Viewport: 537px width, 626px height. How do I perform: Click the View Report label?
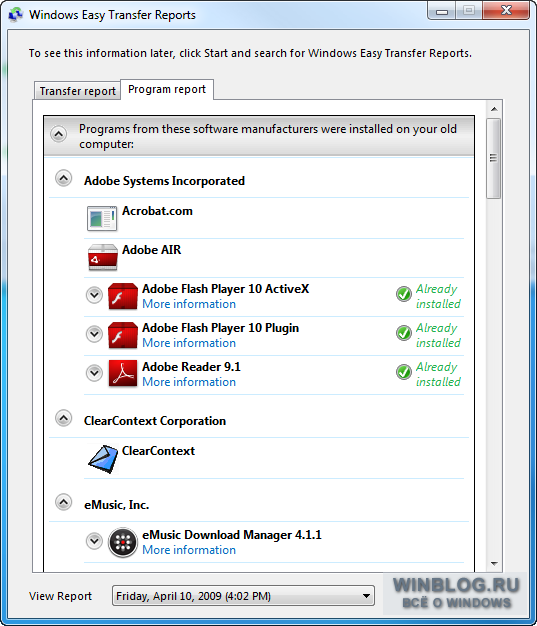pos(60,596)
